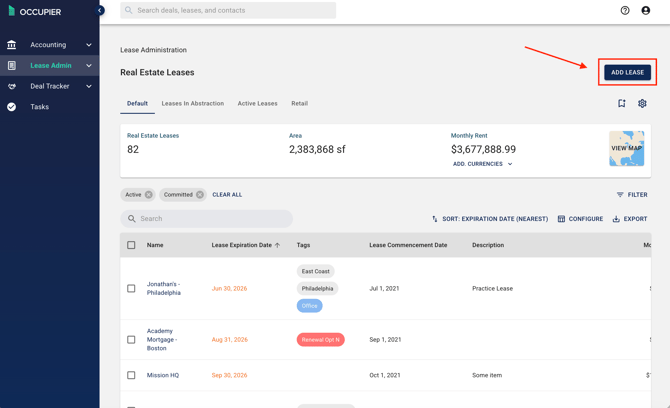Open the help question mark icon
Viewport: 670px width, 408px height.
click(x=625, y=10)
